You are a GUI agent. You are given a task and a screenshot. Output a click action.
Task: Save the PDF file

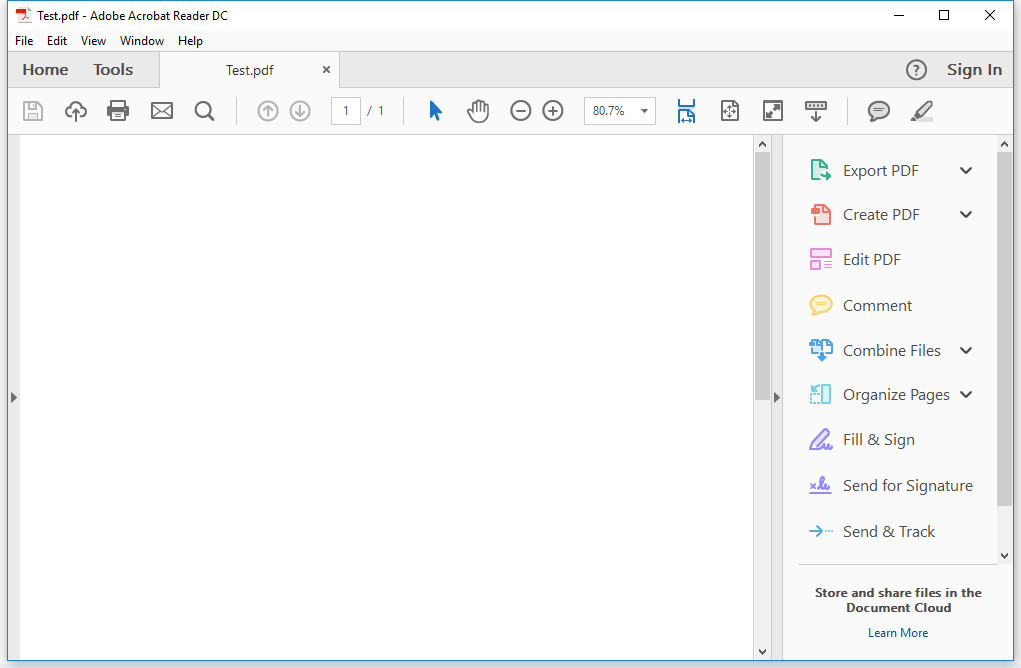point(33,110)
